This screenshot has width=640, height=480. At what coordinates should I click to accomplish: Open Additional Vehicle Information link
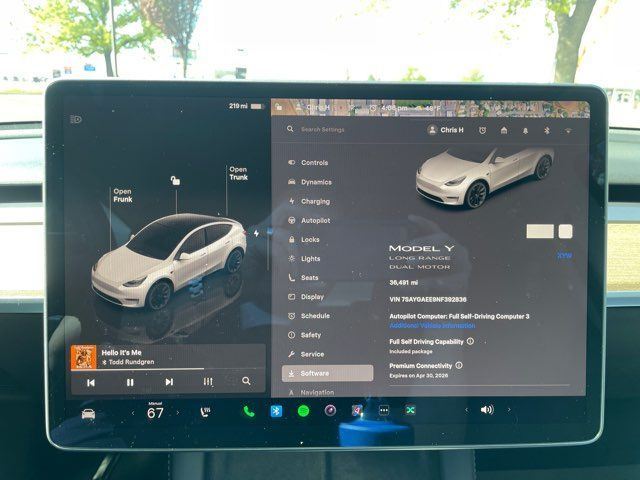[432, 325]
